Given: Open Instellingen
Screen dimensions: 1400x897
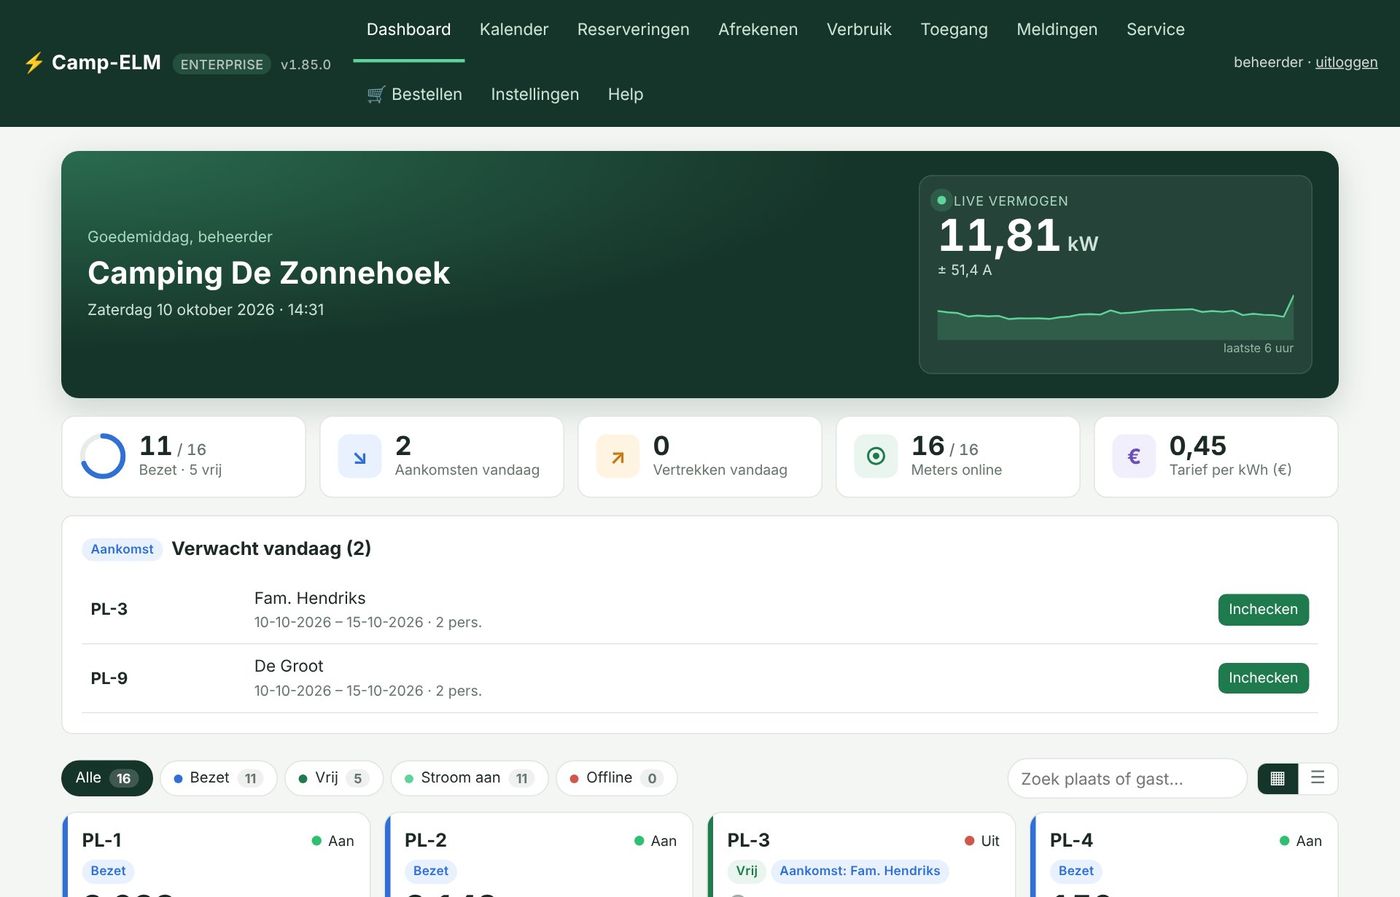Looking at the screenshot, I should coord(535,94).
